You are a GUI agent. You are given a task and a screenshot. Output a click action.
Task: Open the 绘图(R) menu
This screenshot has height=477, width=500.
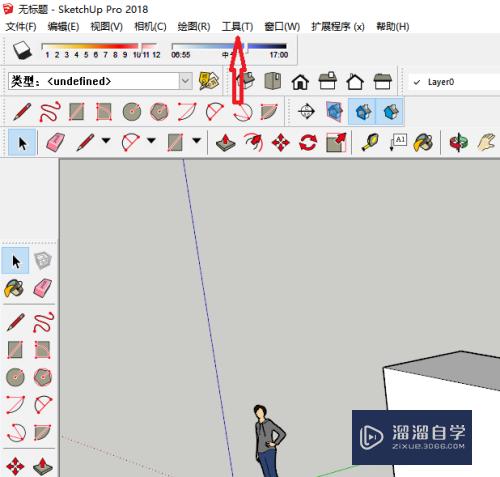click(x=194, y=27)
